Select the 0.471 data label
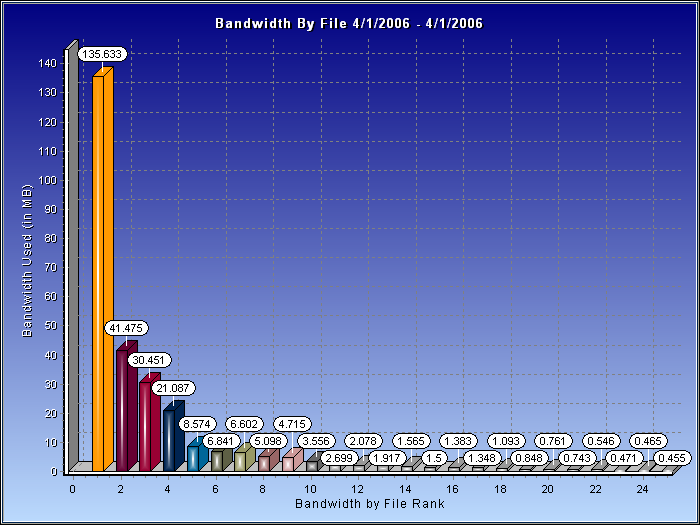 point(624,458)
